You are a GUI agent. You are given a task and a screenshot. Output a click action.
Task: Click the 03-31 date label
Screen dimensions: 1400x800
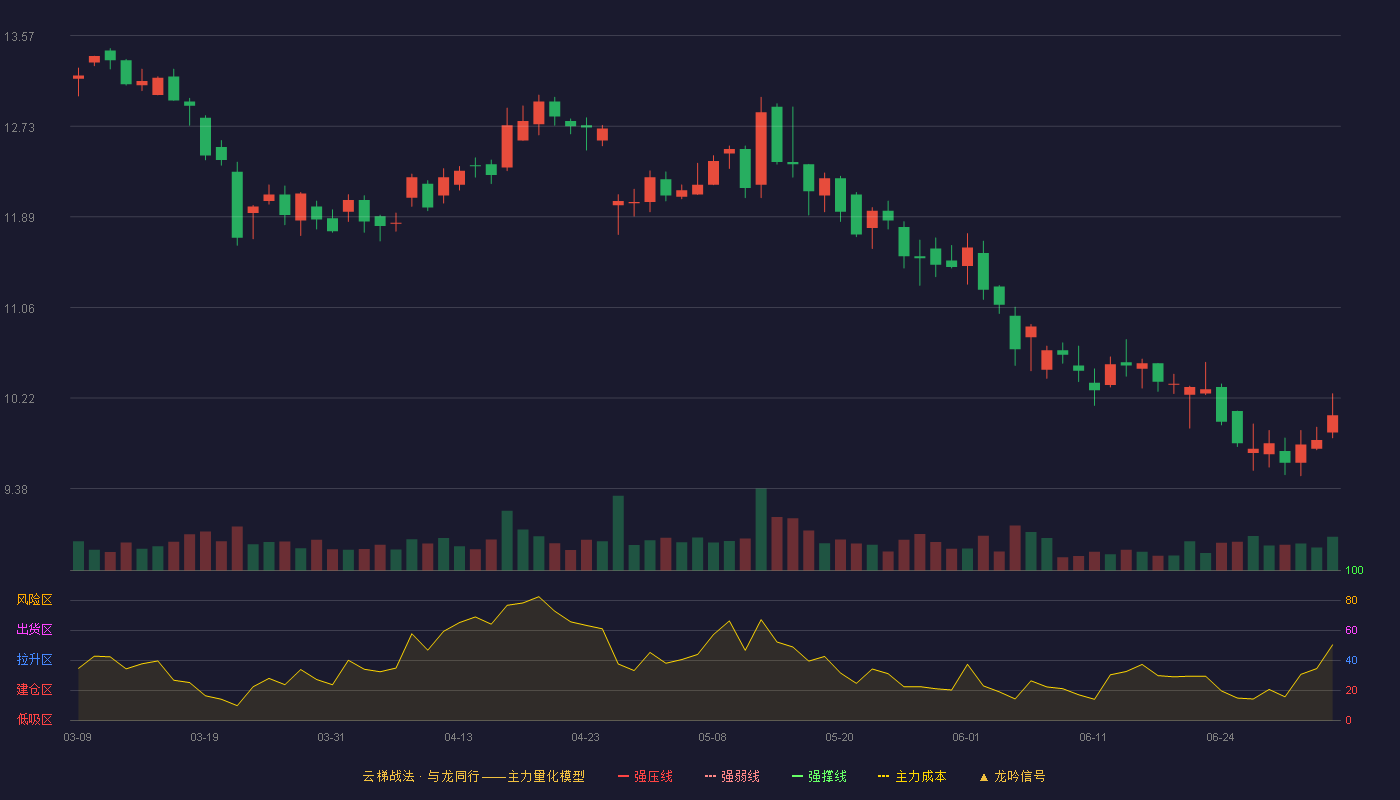pos(331,737)
